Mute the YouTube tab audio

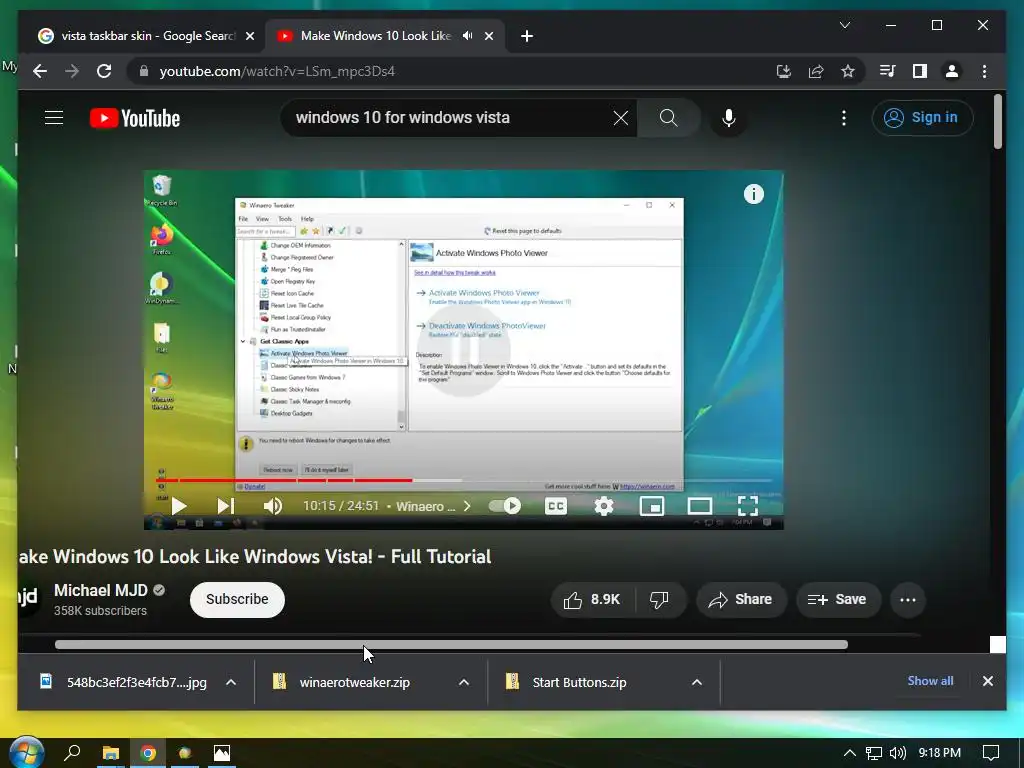click(x=467, y=36)
